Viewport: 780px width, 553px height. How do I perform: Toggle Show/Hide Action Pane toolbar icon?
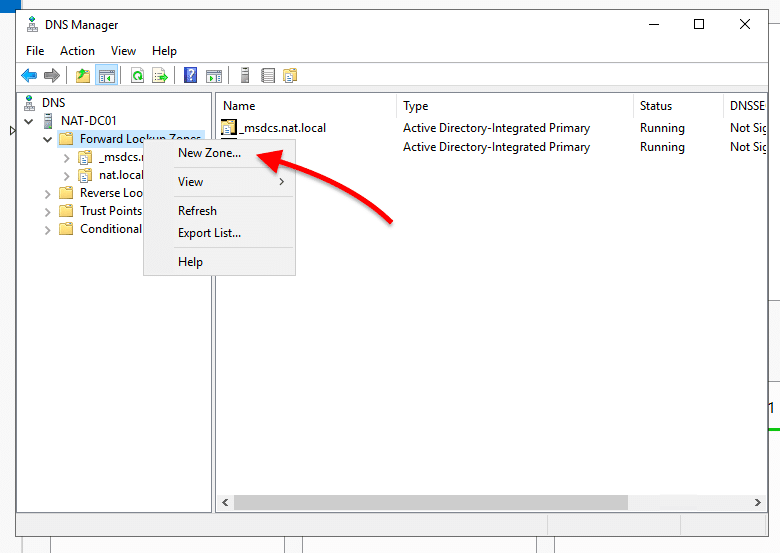[x=214, y=76]
